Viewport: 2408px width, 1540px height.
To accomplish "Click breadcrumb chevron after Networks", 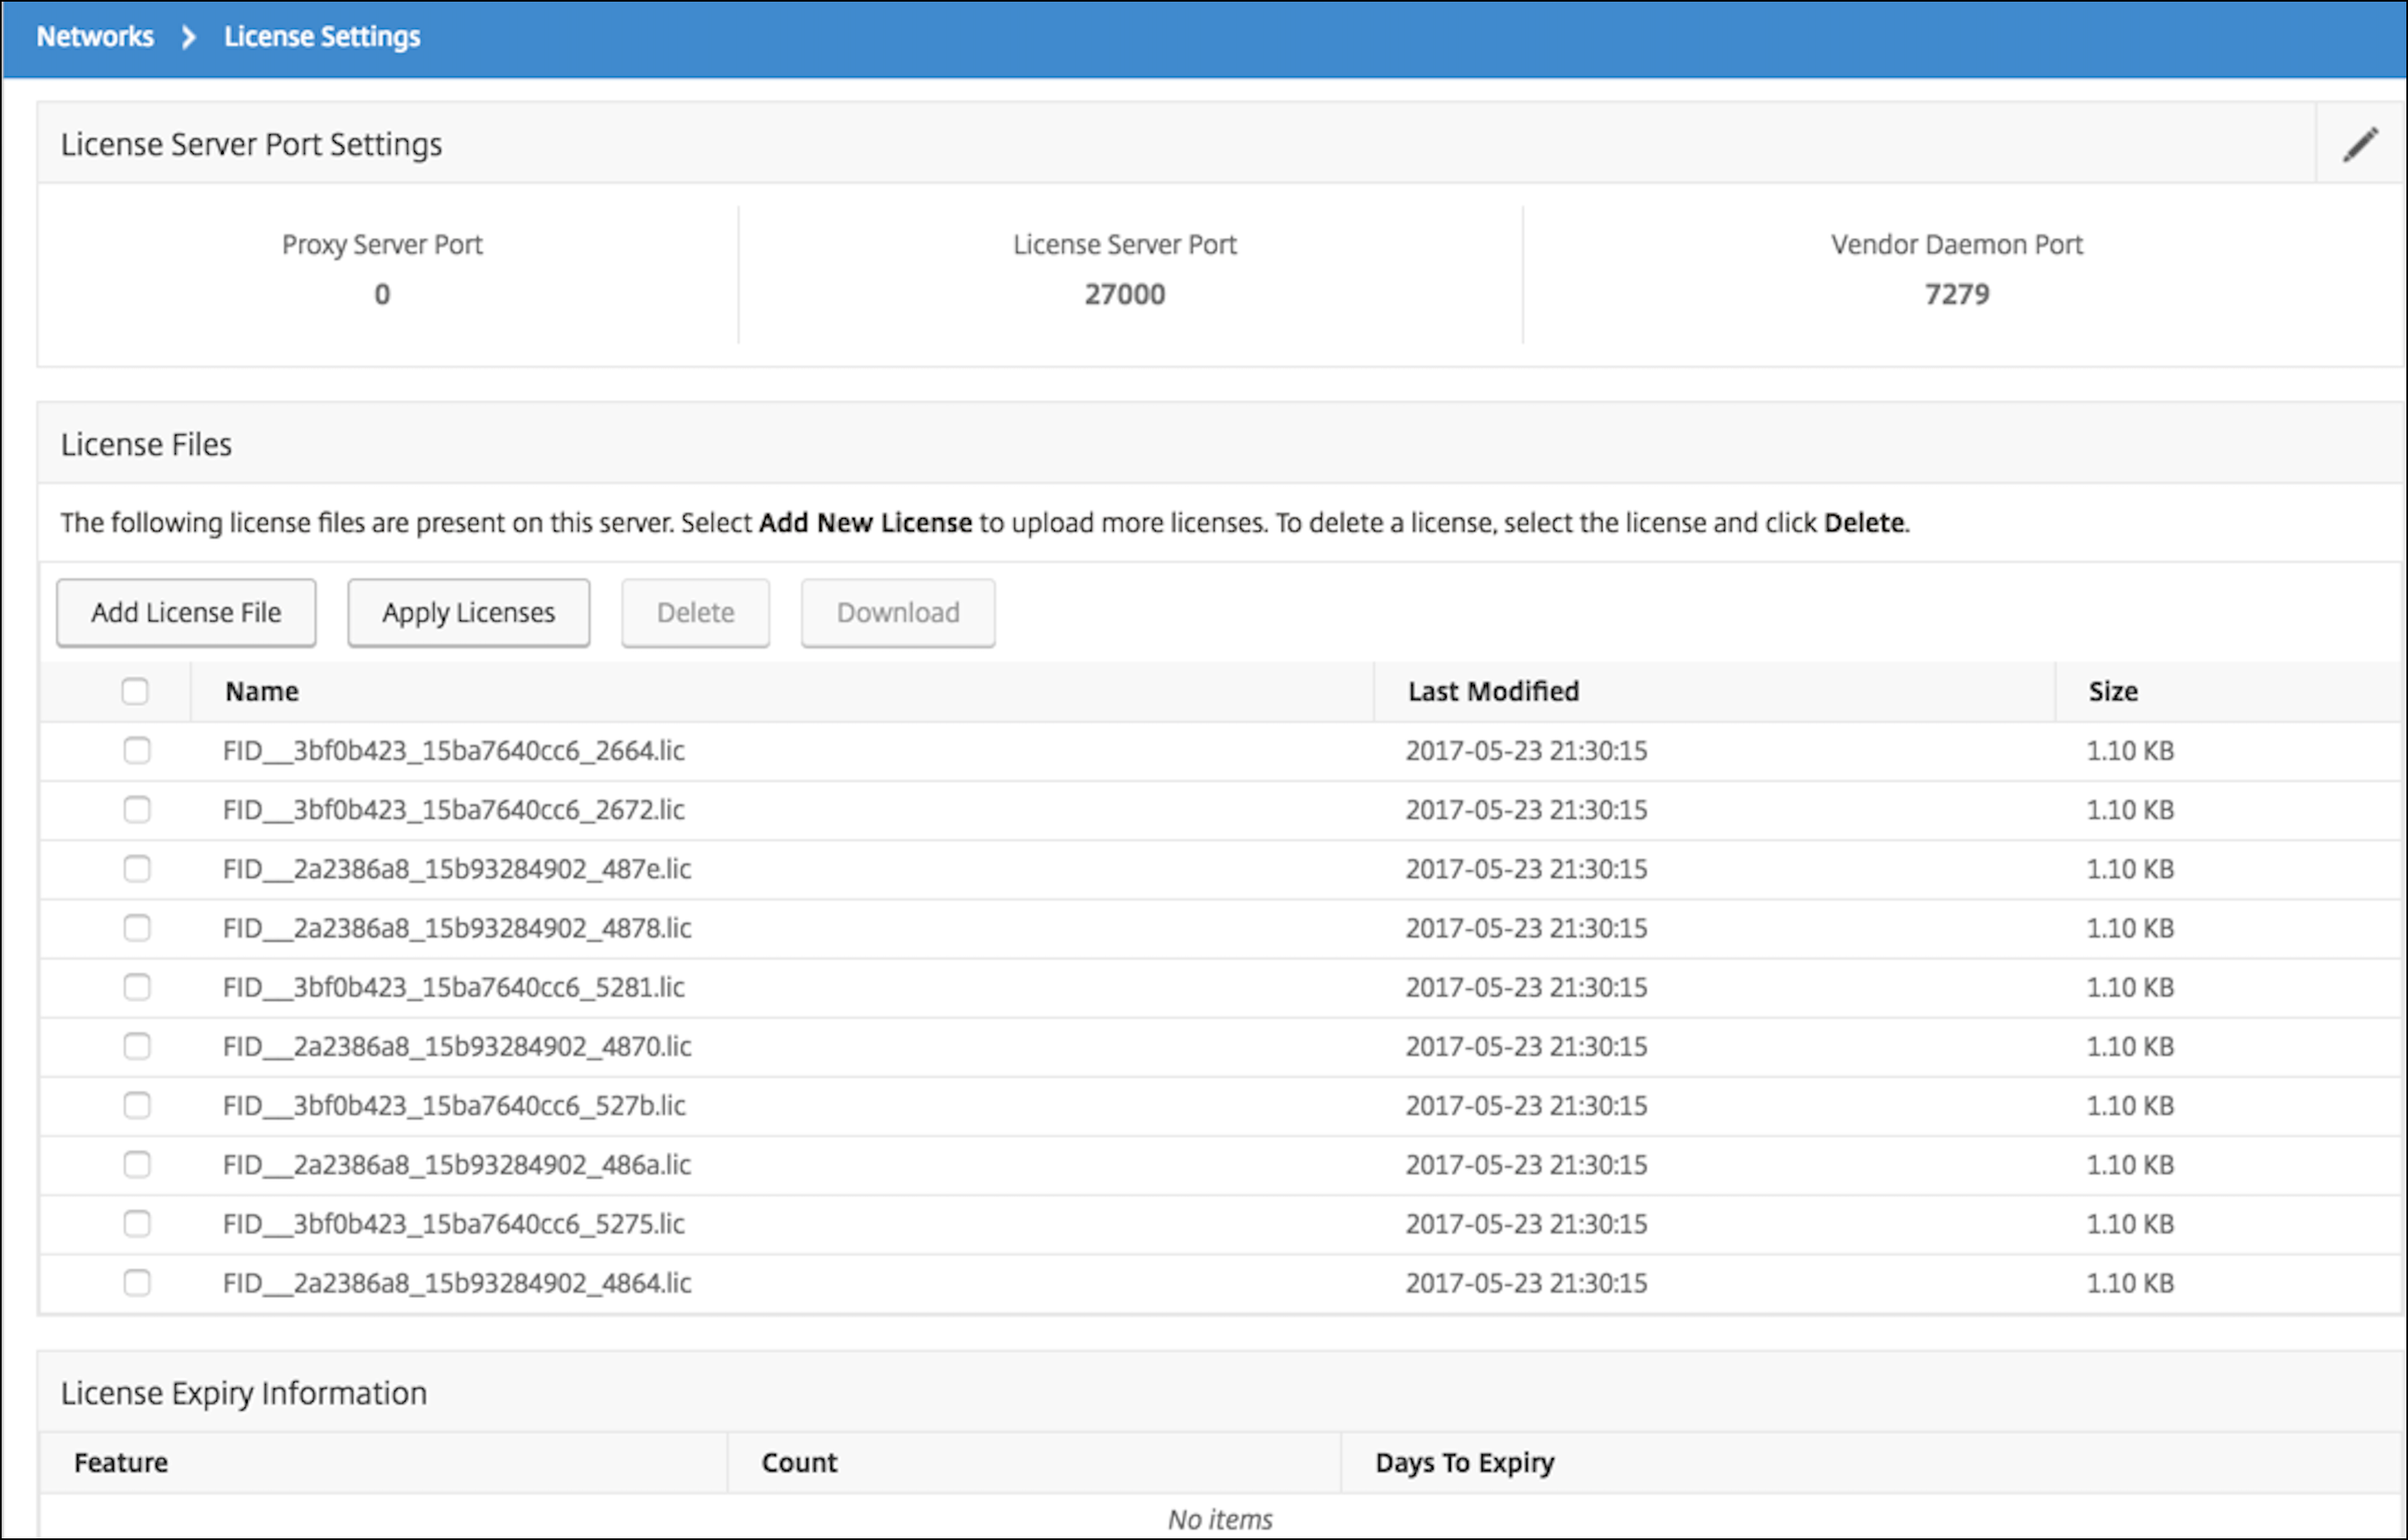I will pyautogui.click(x=188, y=37).
